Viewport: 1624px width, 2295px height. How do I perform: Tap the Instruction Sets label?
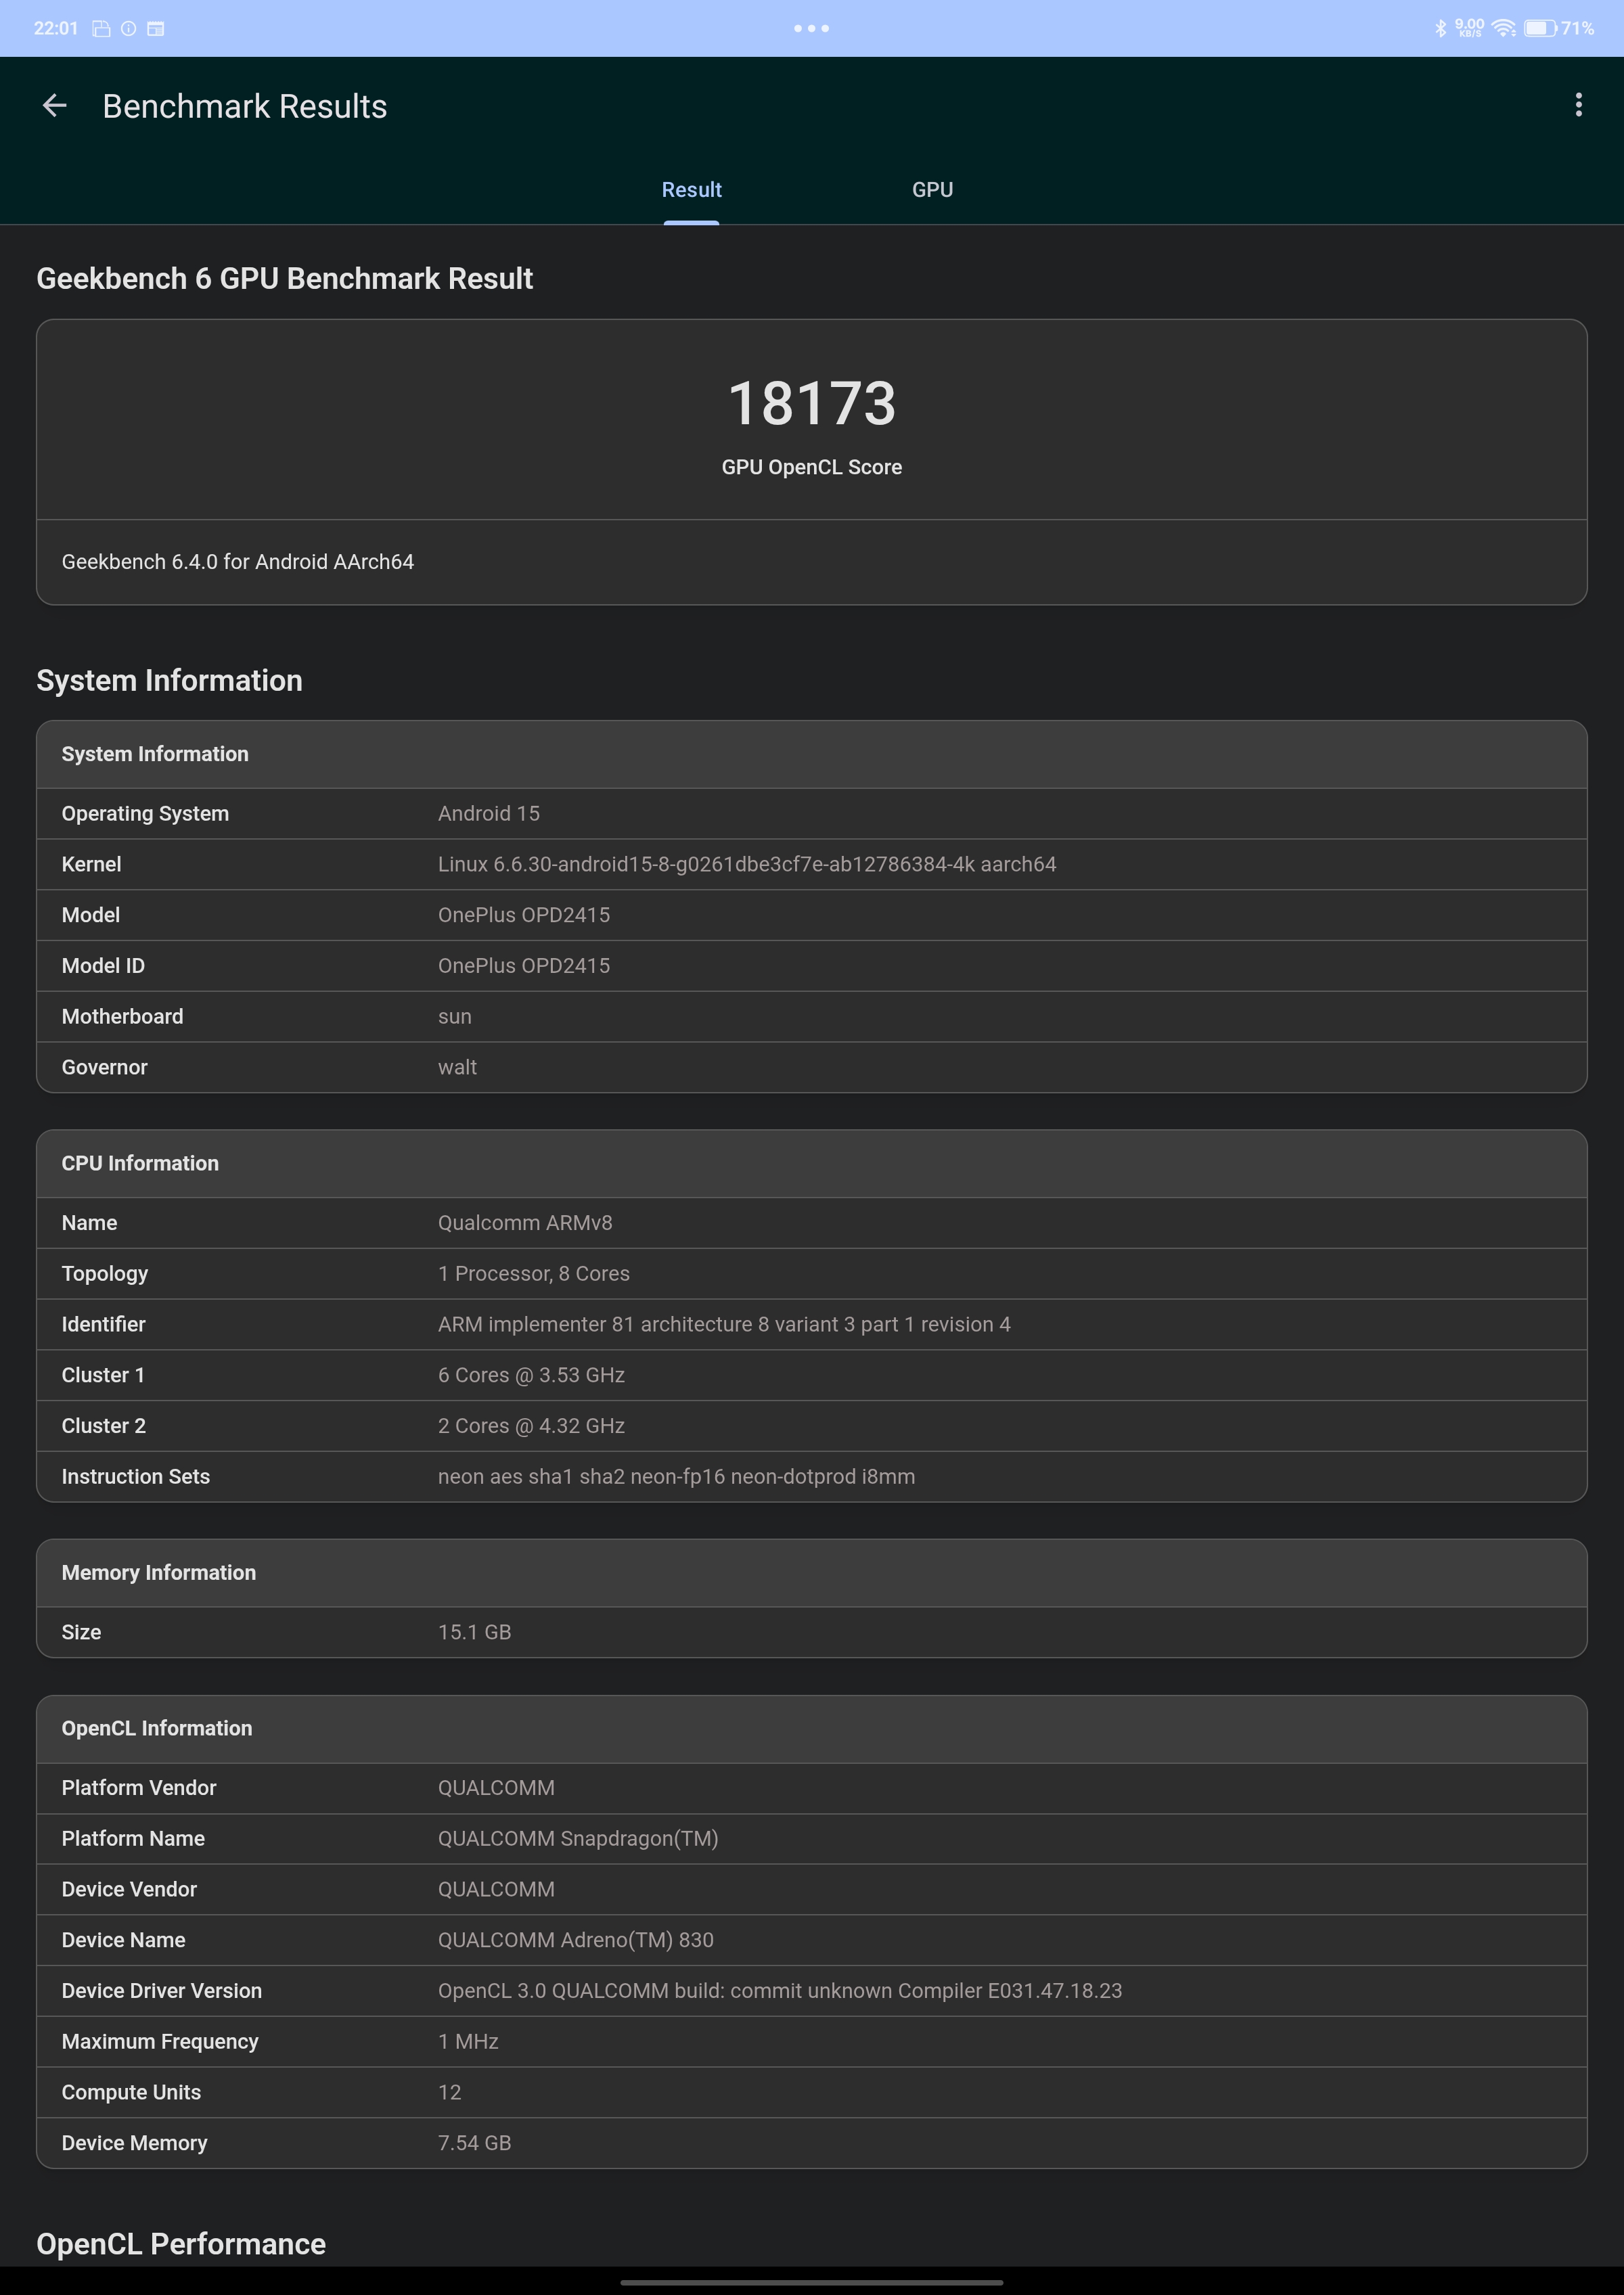[x=135, y=1477]
